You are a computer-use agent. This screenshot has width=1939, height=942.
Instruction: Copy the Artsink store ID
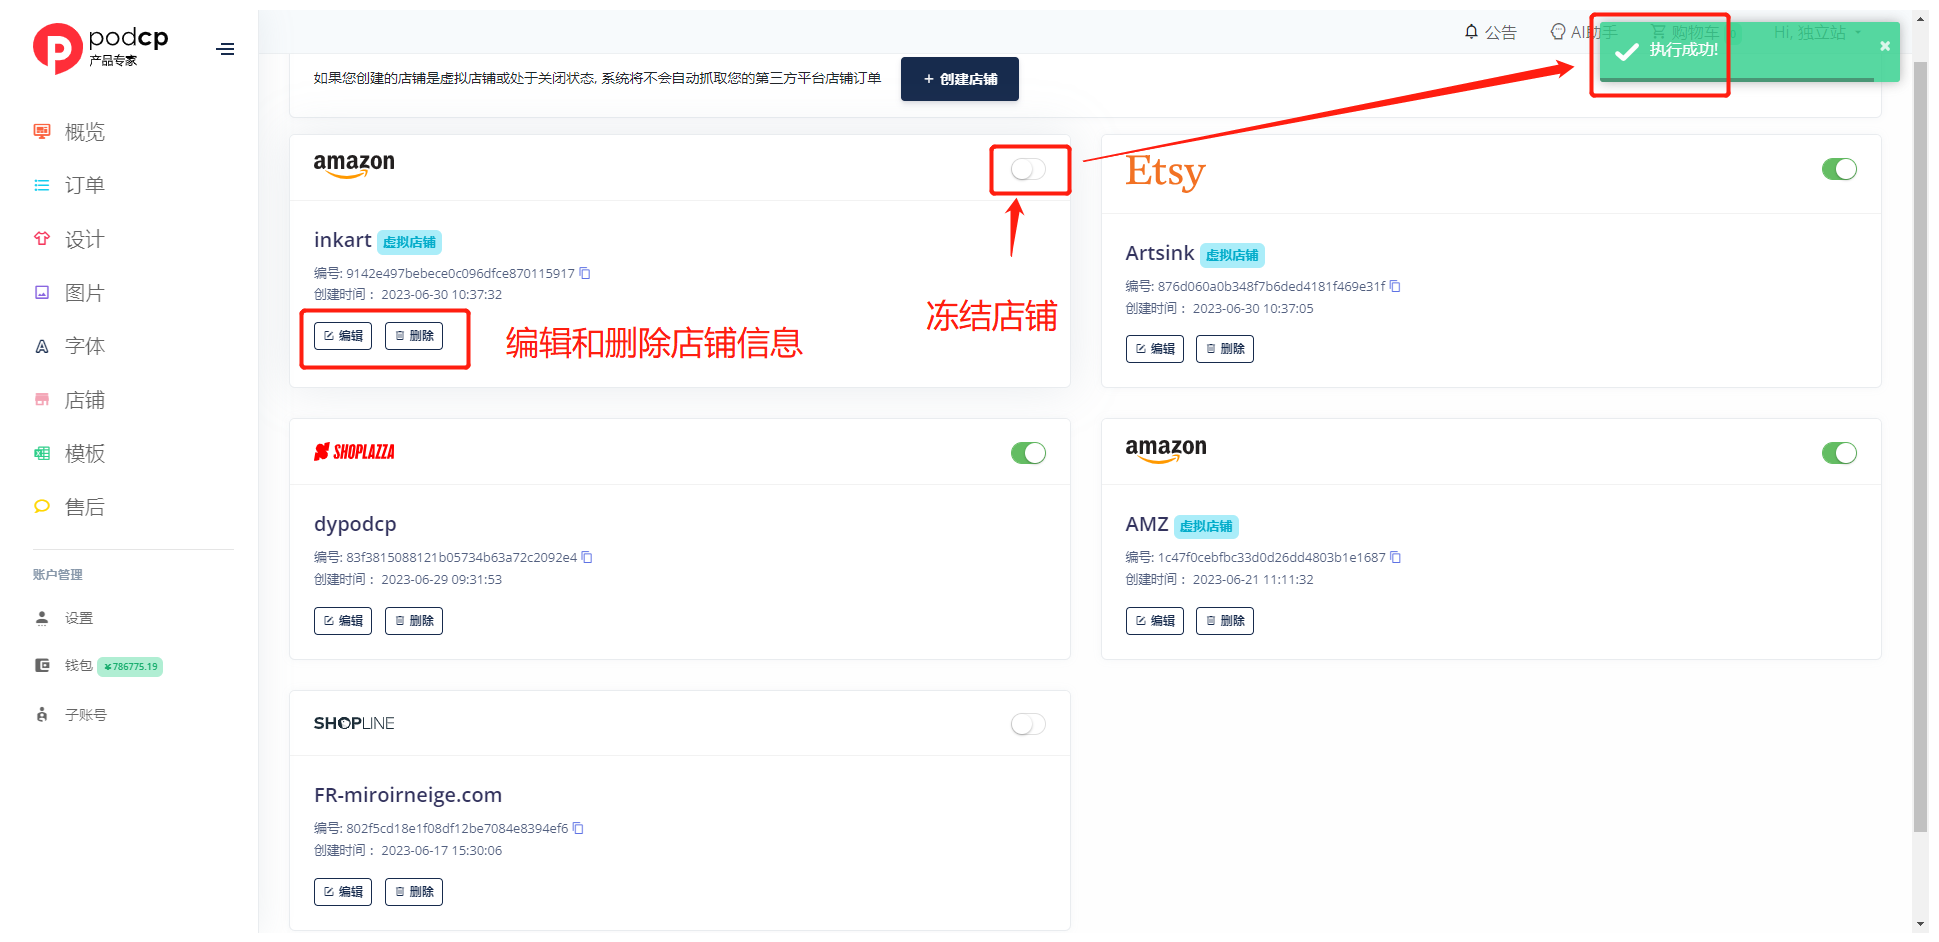[x=1395, y=286]
